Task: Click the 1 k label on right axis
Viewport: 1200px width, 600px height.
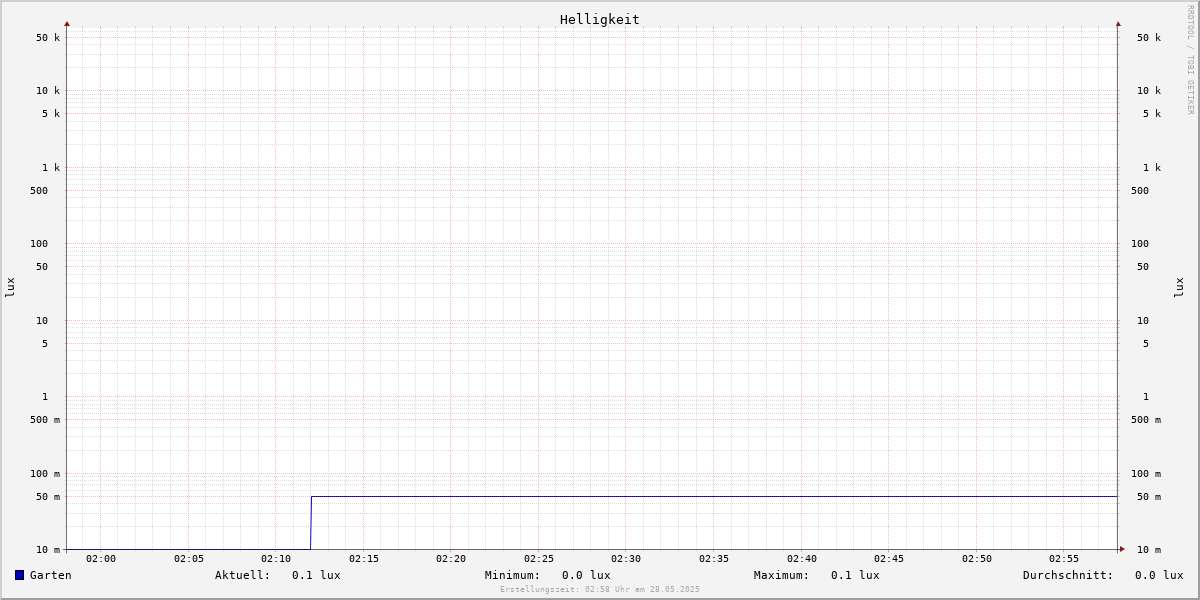Action: (x=1152, y=168)
